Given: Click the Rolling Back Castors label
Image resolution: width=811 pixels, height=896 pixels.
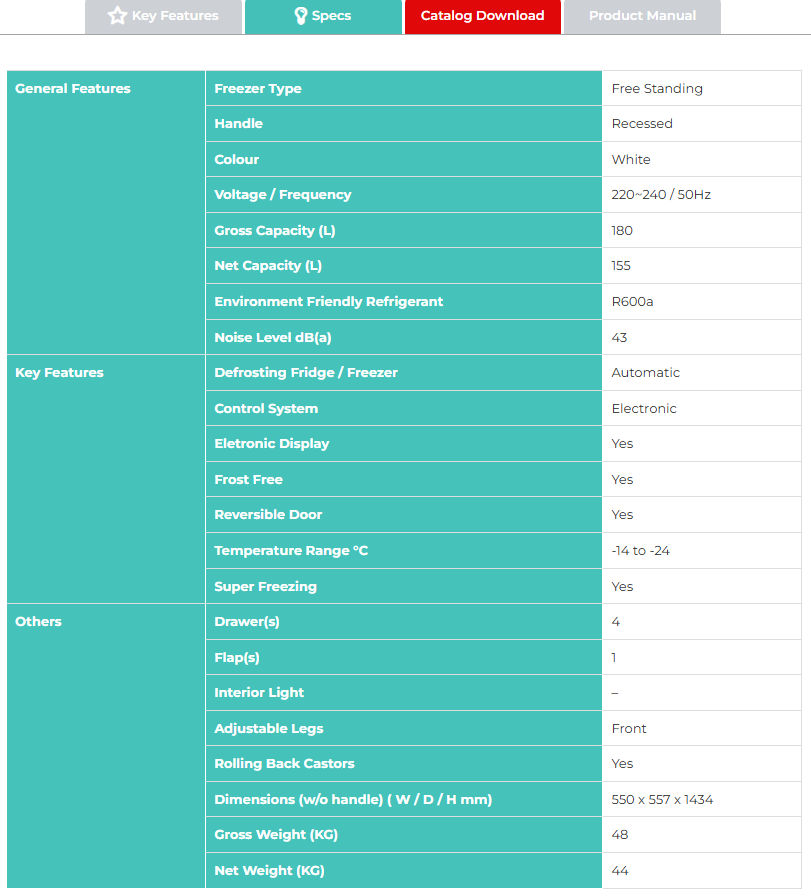Looking at the screenshot, I should coord(284,764).
